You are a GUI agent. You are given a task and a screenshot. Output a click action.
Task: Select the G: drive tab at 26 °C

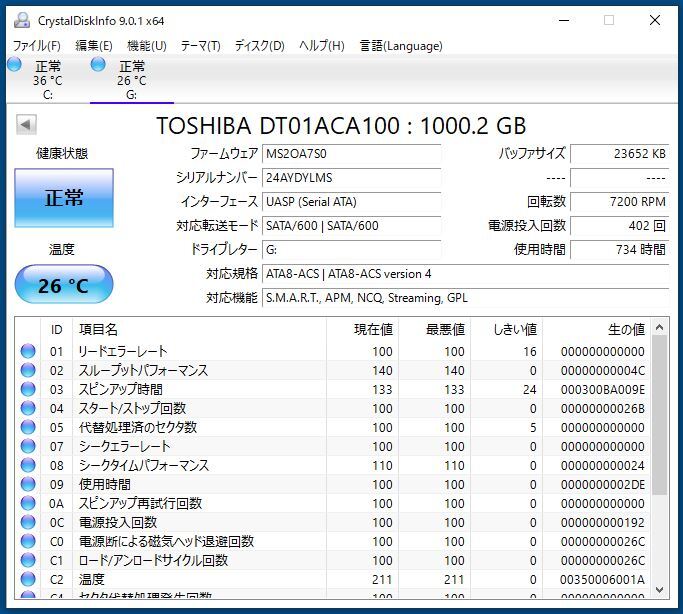click(132, 80)
